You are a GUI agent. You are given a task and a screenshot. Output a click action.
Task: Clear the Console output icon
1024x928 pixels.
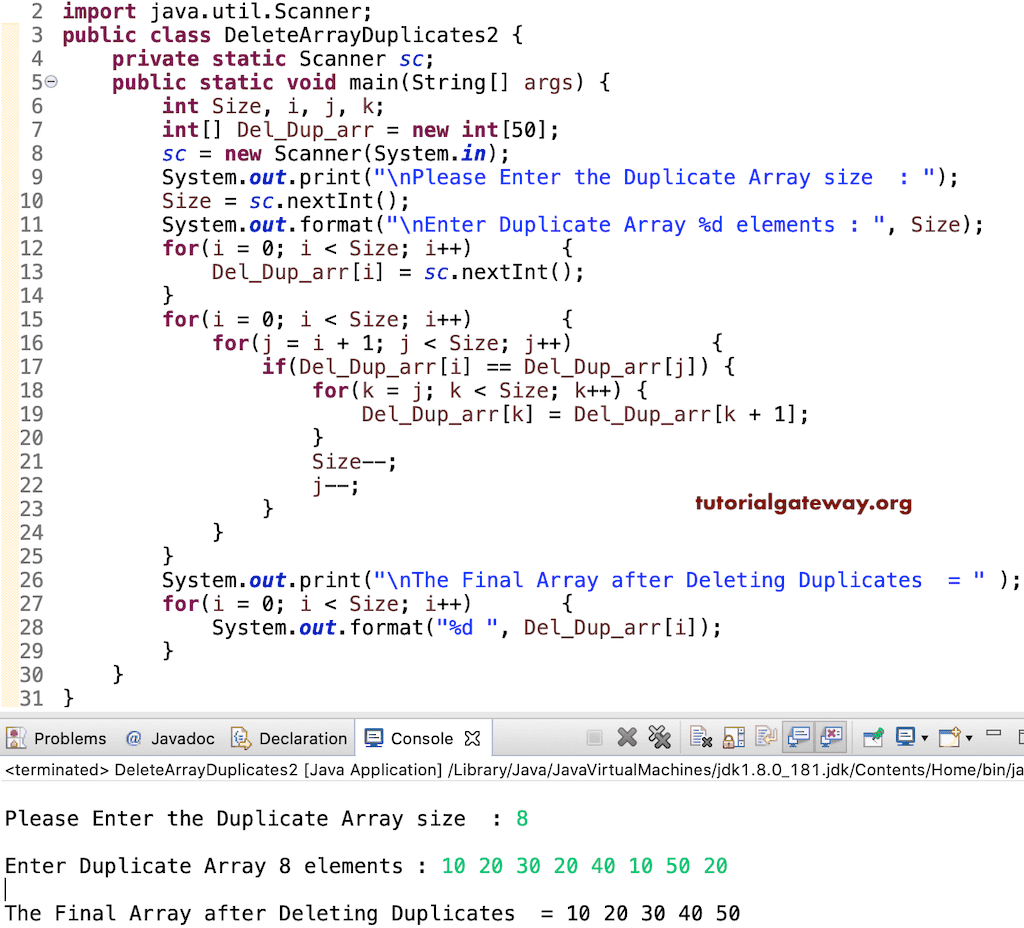[699, 737]
